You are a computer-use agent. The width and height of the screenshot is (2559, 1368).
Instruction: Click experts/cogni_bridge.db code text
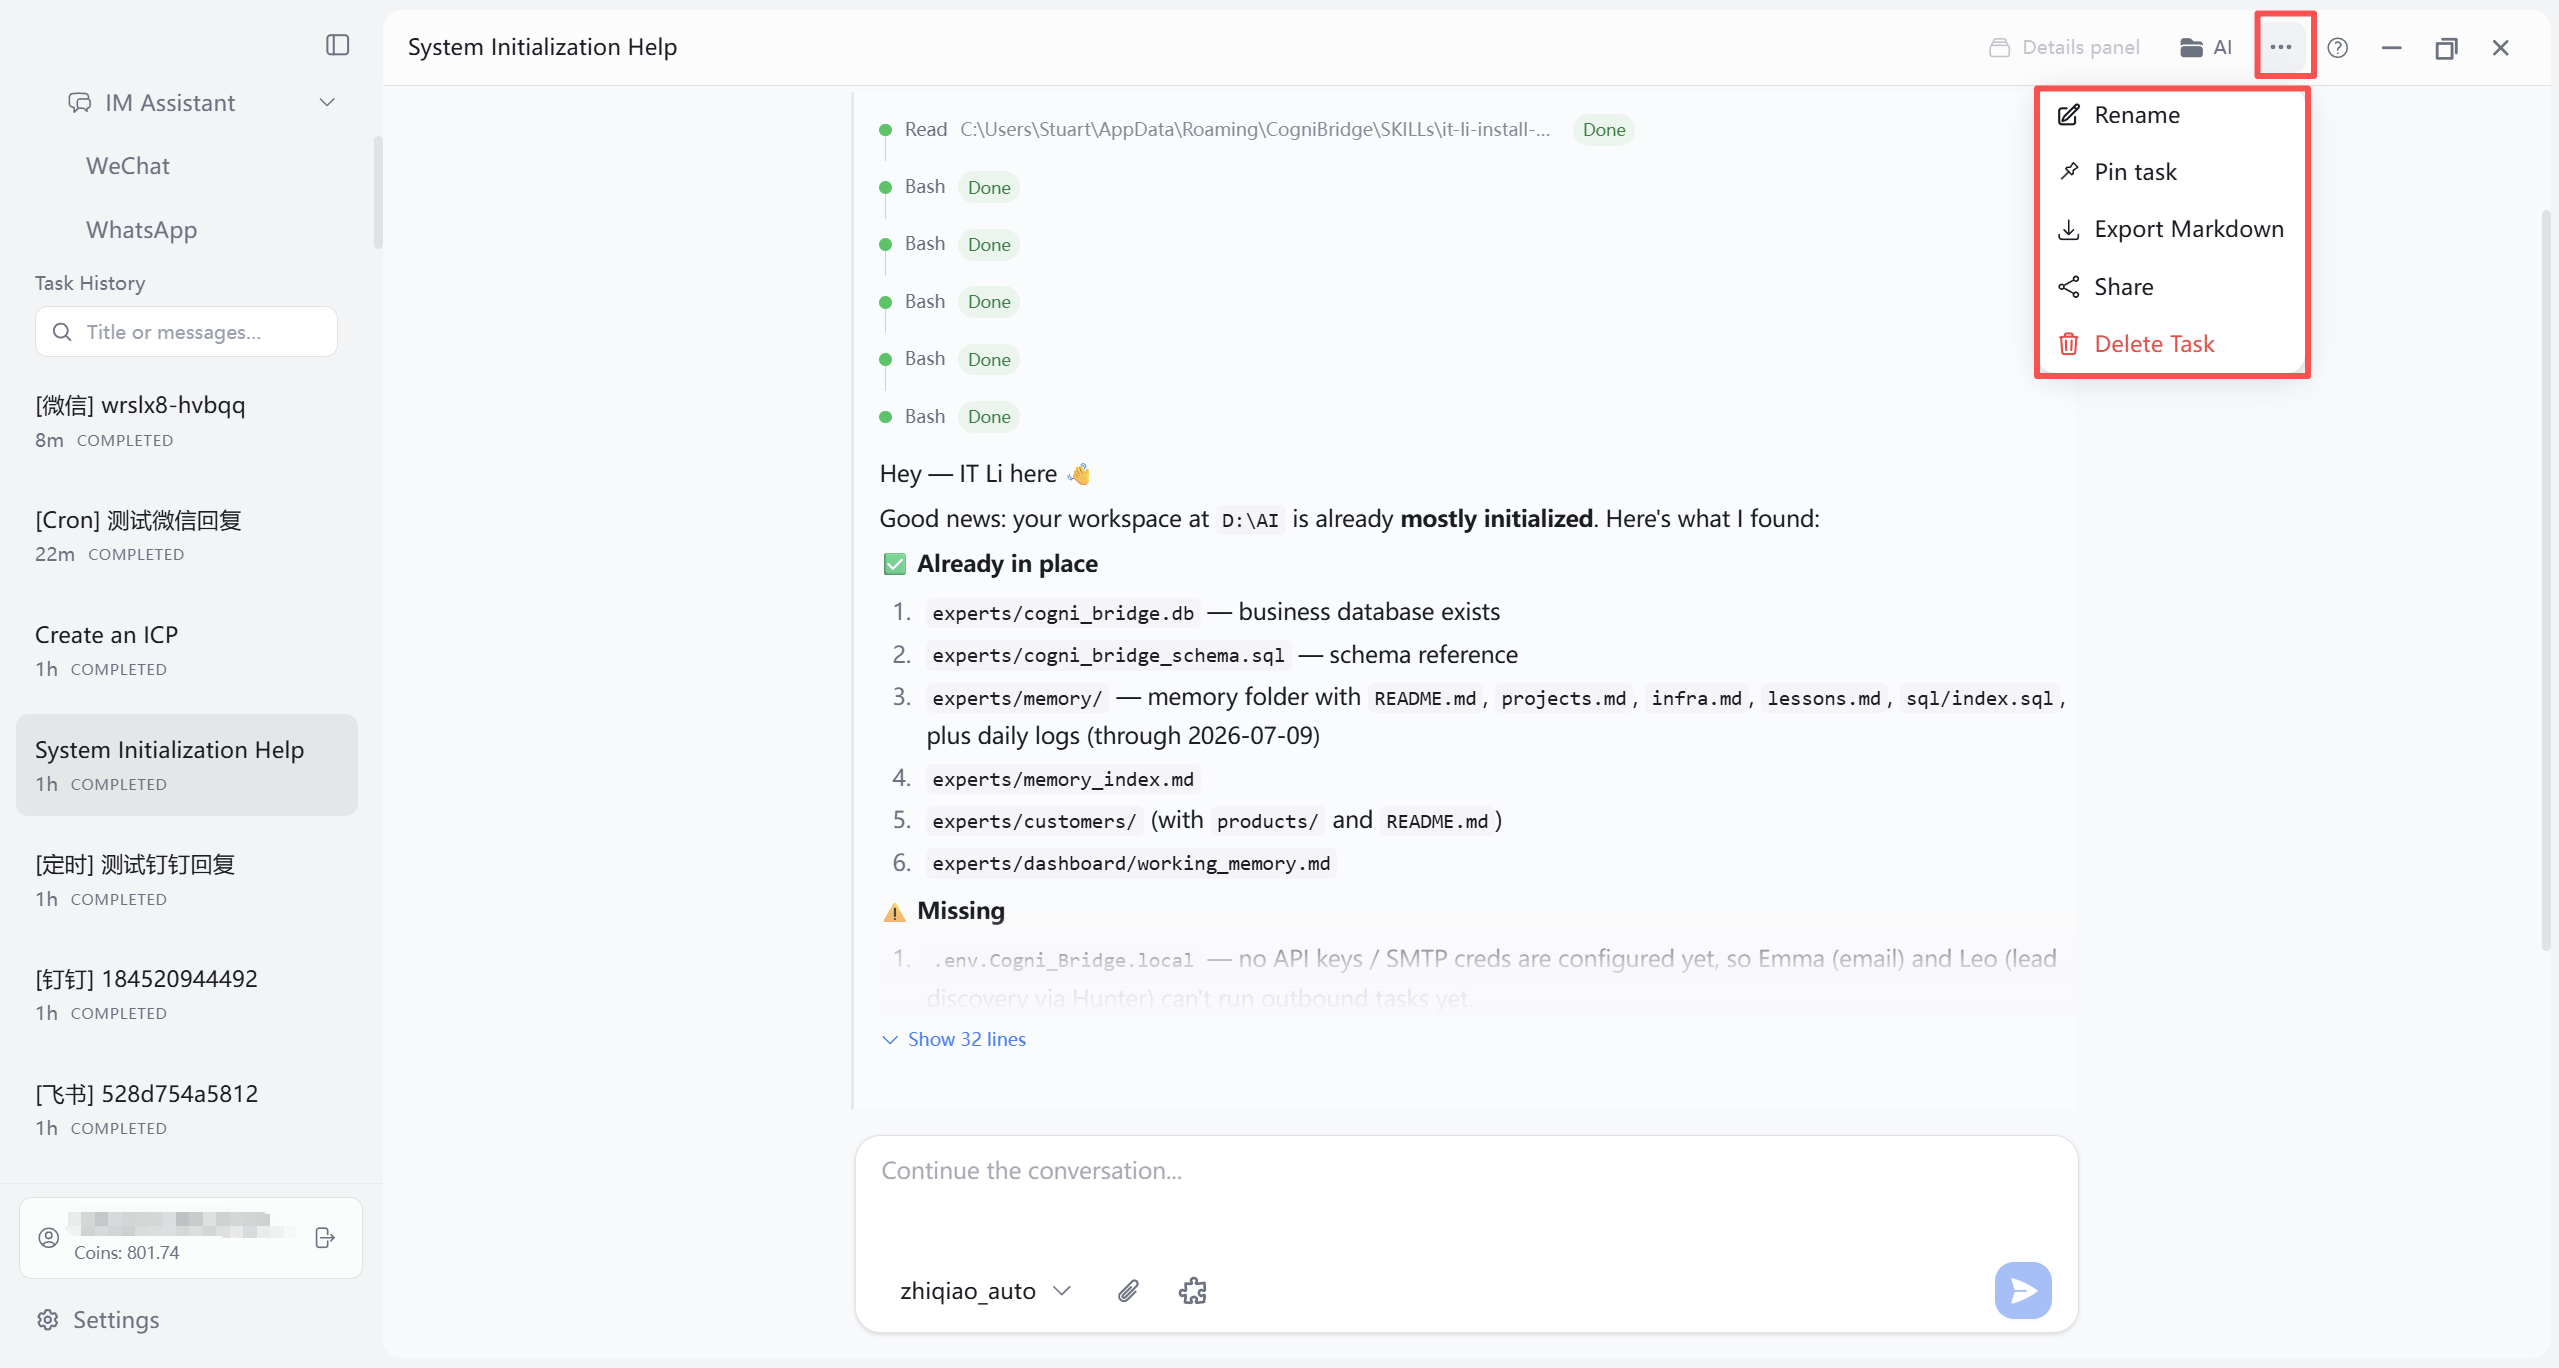(1063, 613)
